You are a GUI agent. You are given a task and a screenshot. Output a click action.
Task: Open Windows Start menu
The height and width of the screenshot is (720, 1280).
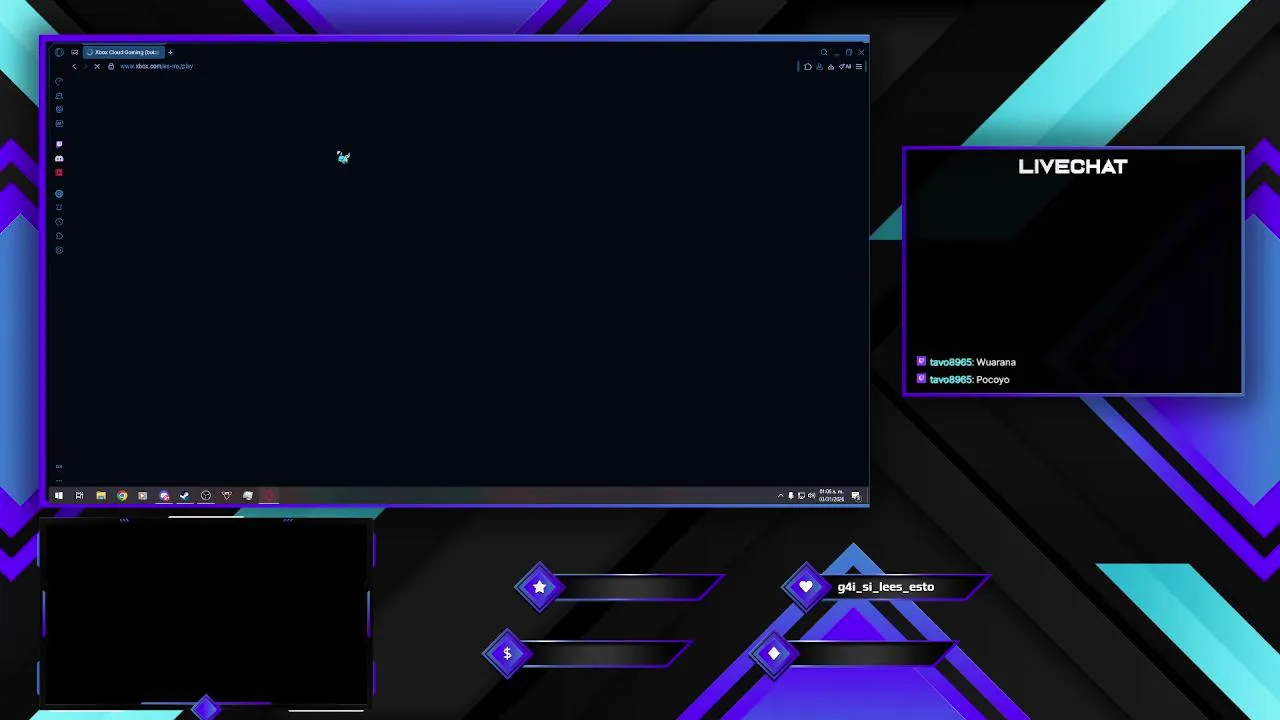(x=59, y=496)
